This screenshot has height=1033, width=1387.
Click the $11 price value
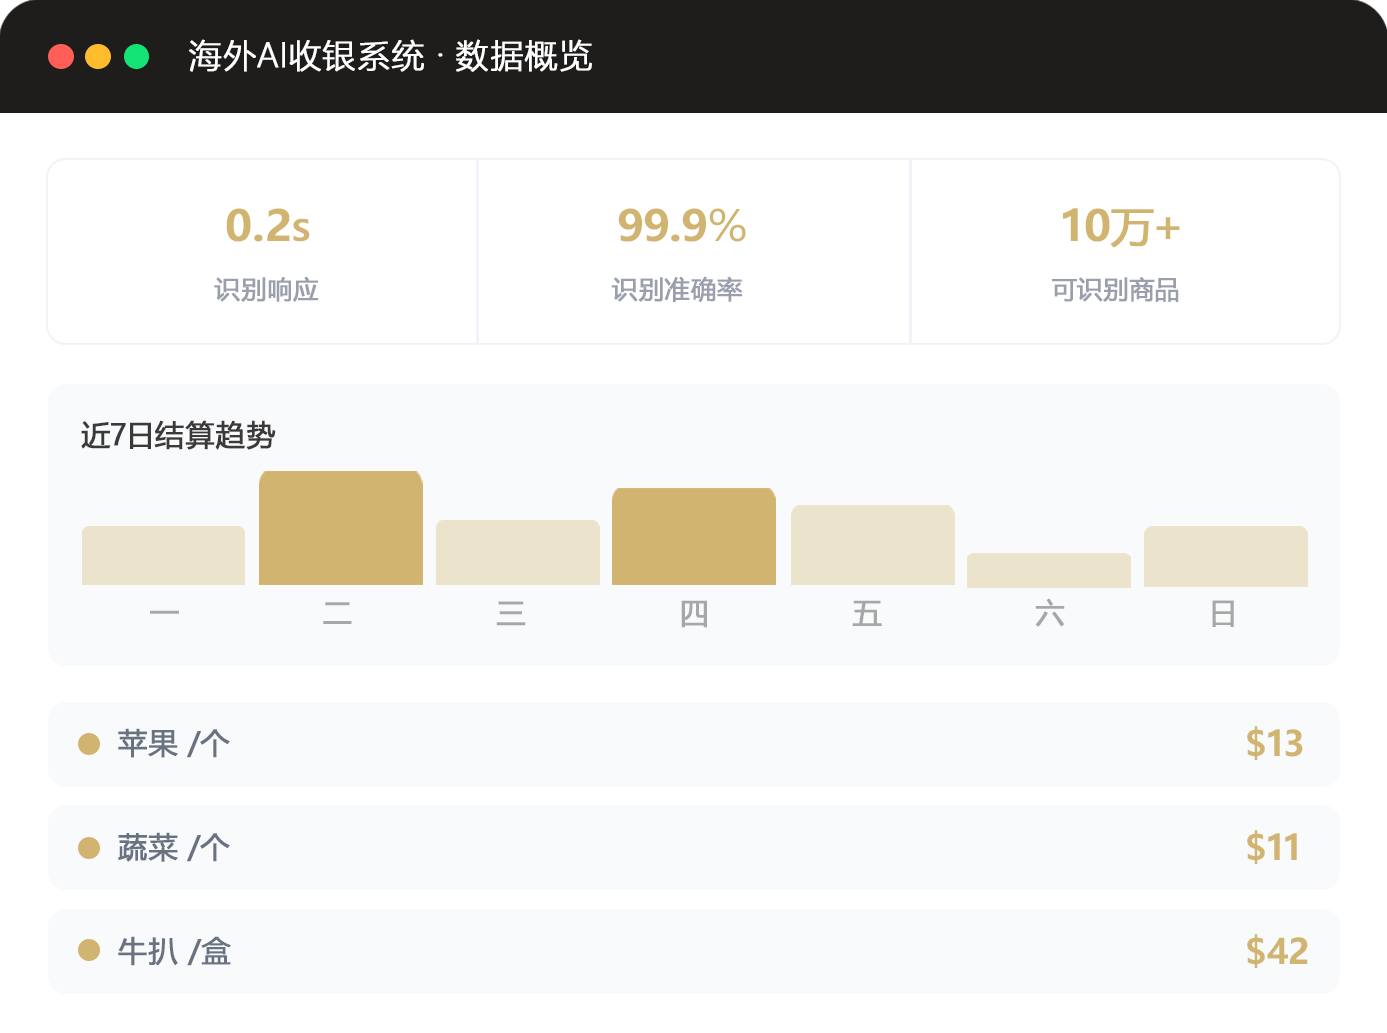click(x=1273, y=848)
